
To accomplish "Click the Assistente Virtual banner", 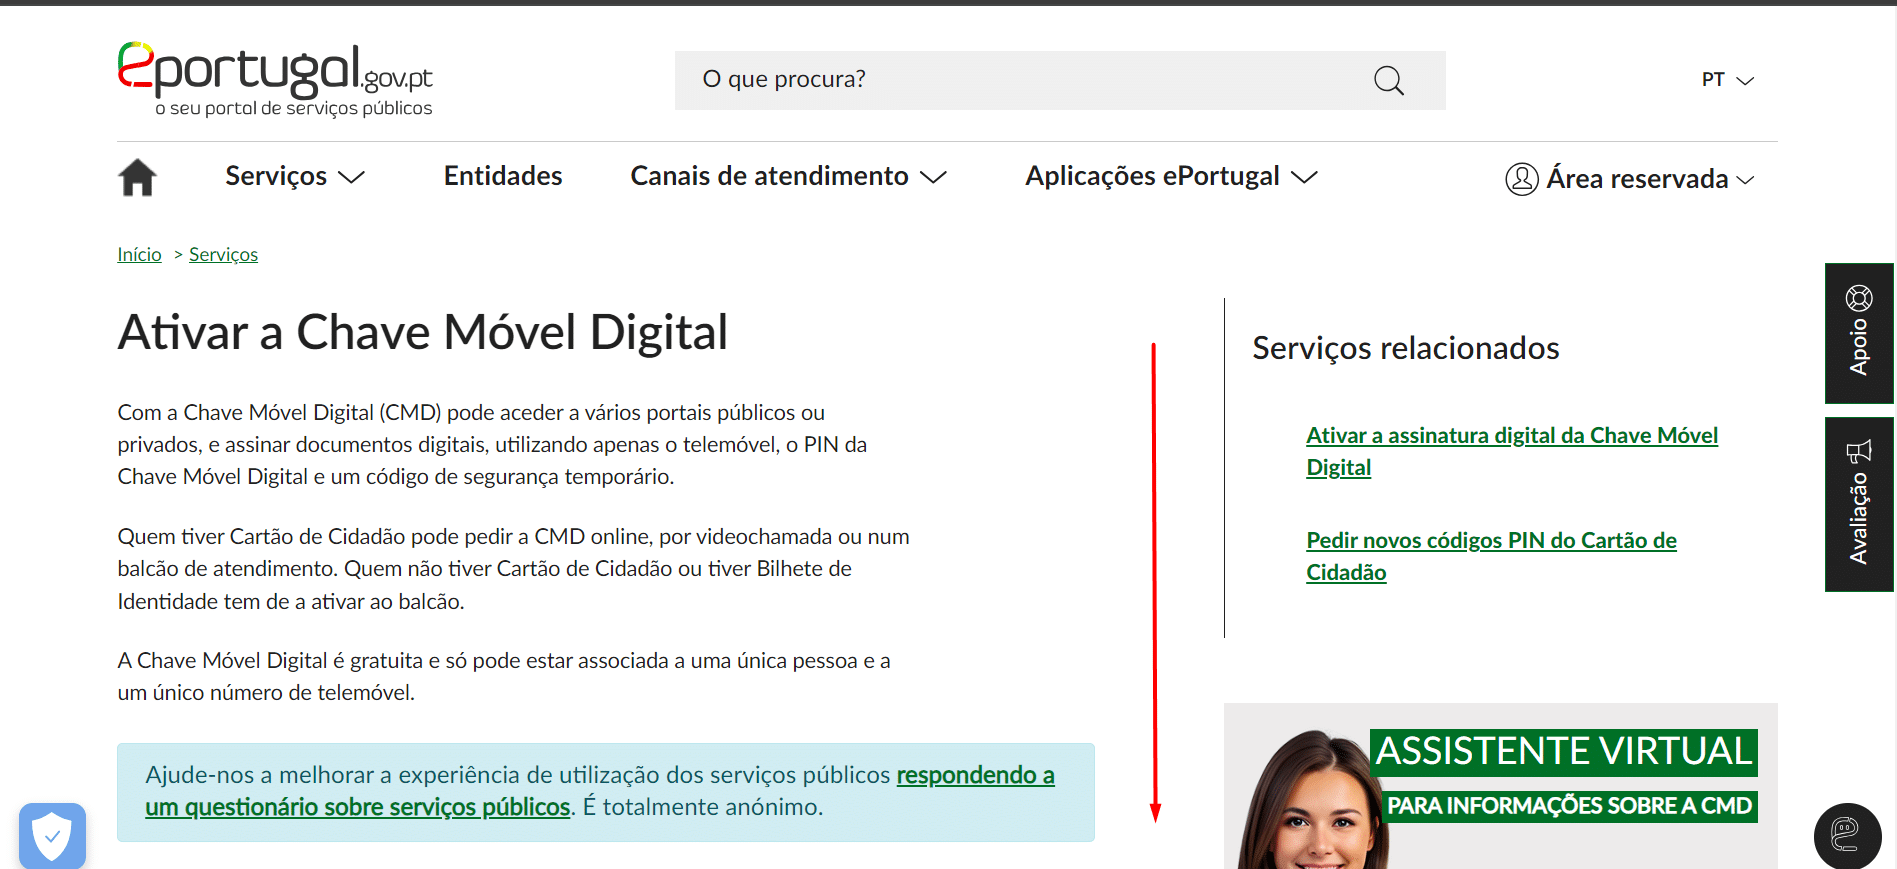I will (1500, 786).
